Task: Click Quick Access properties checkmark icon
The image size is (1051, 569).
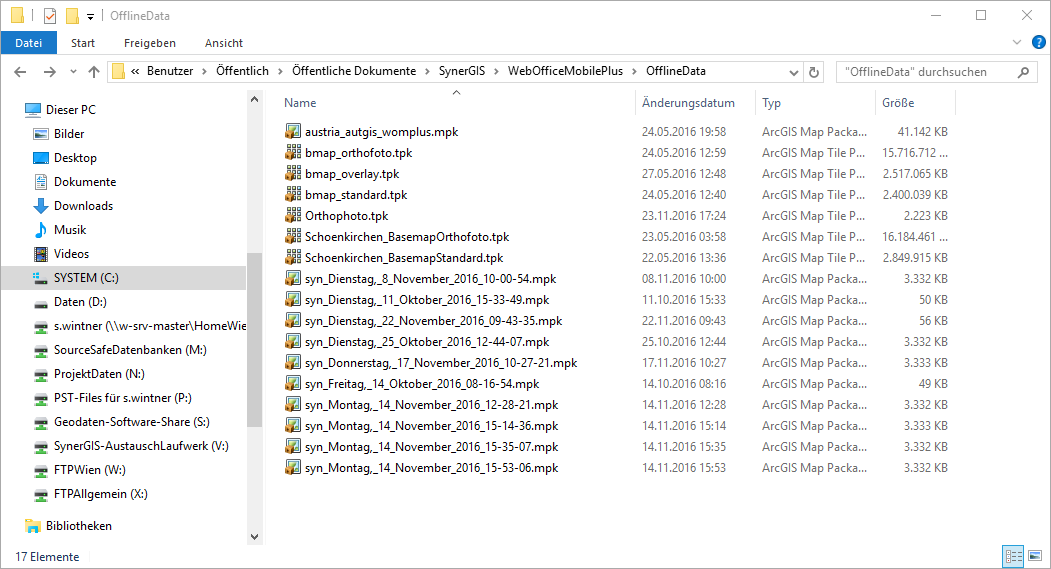Action: 50,15
